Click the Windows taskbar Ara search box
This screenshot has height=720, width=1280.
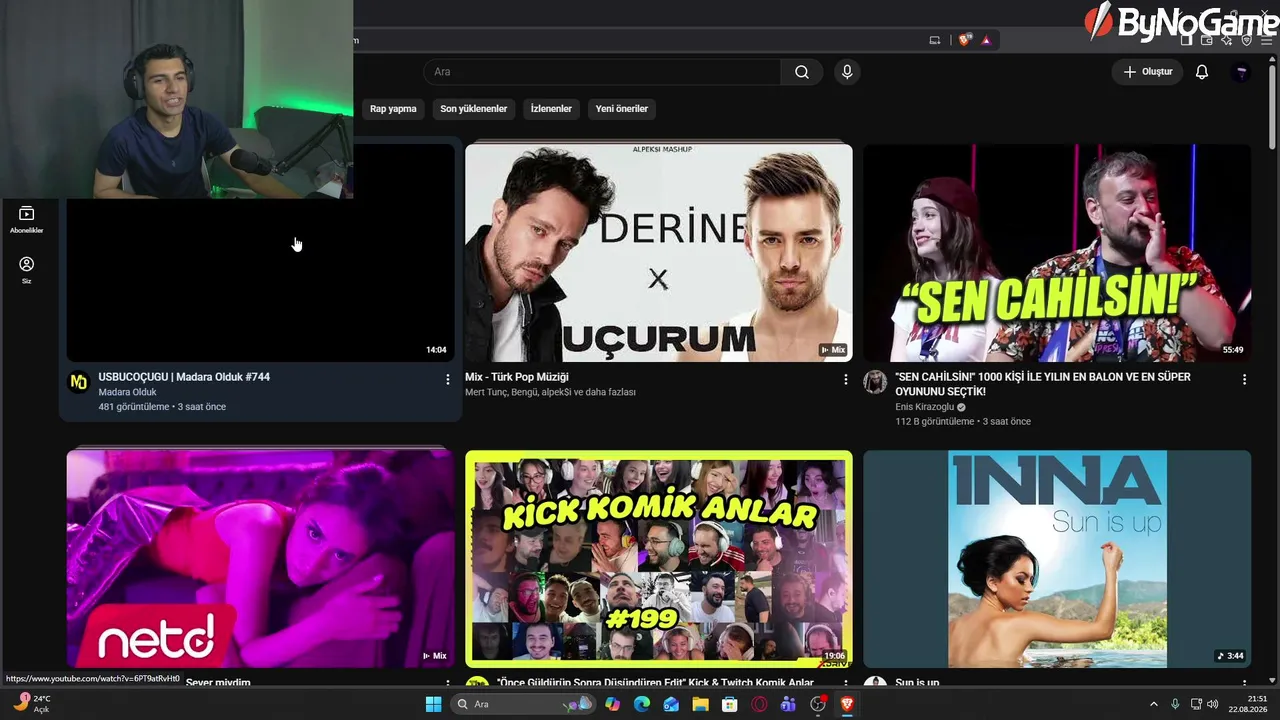point(522,704)
